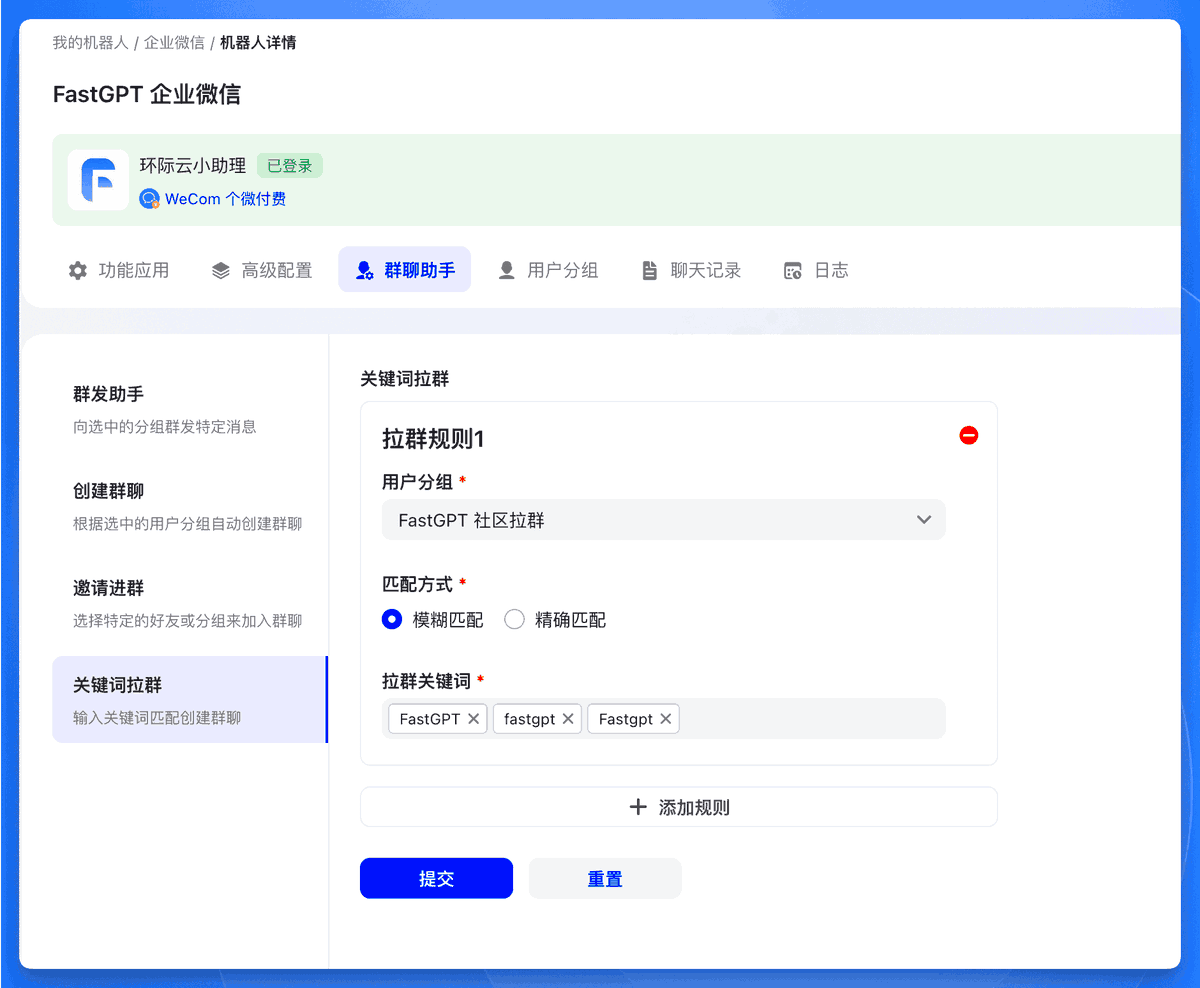
Task: Click the 重置 button
Action: tap(605, 878)
